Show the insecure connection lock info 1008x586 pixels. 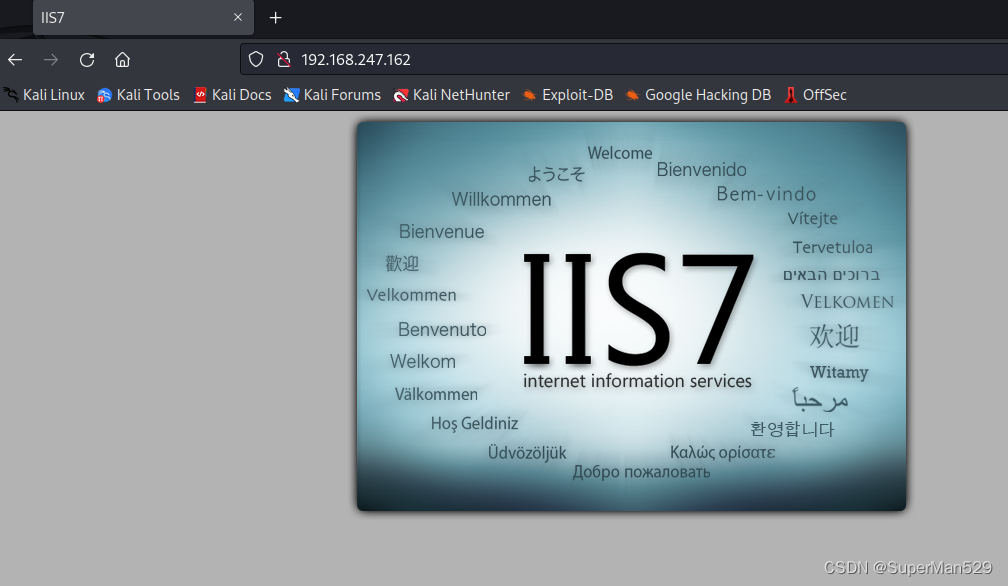(x=284, y=59)
